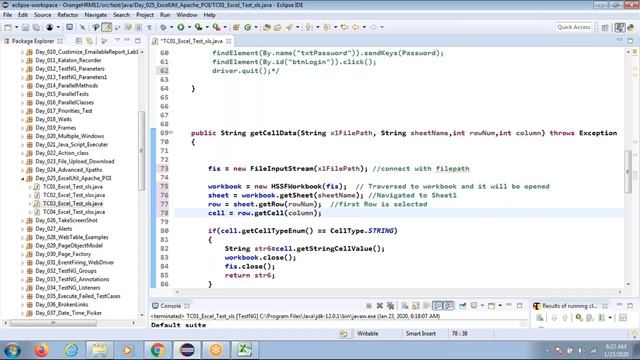Open Google Chrome from the taskbar
Image resolution: width=640 pixels, height=360 pixels.
coord(158,350)
